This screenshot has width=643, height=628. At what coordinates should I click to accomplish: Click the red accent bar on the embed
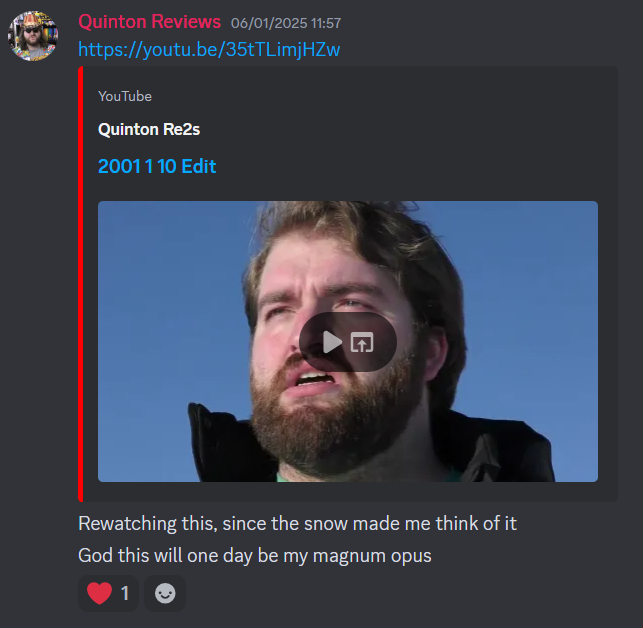(81, 284)
